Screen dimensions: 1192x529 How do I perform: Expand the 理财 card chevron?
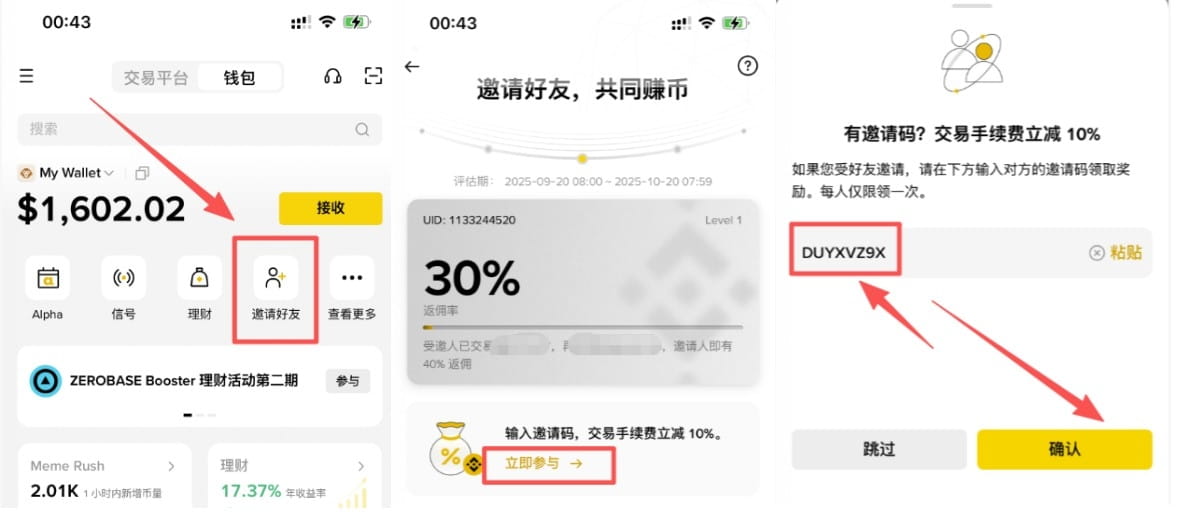pyautogui.click(x=362, y=466)
